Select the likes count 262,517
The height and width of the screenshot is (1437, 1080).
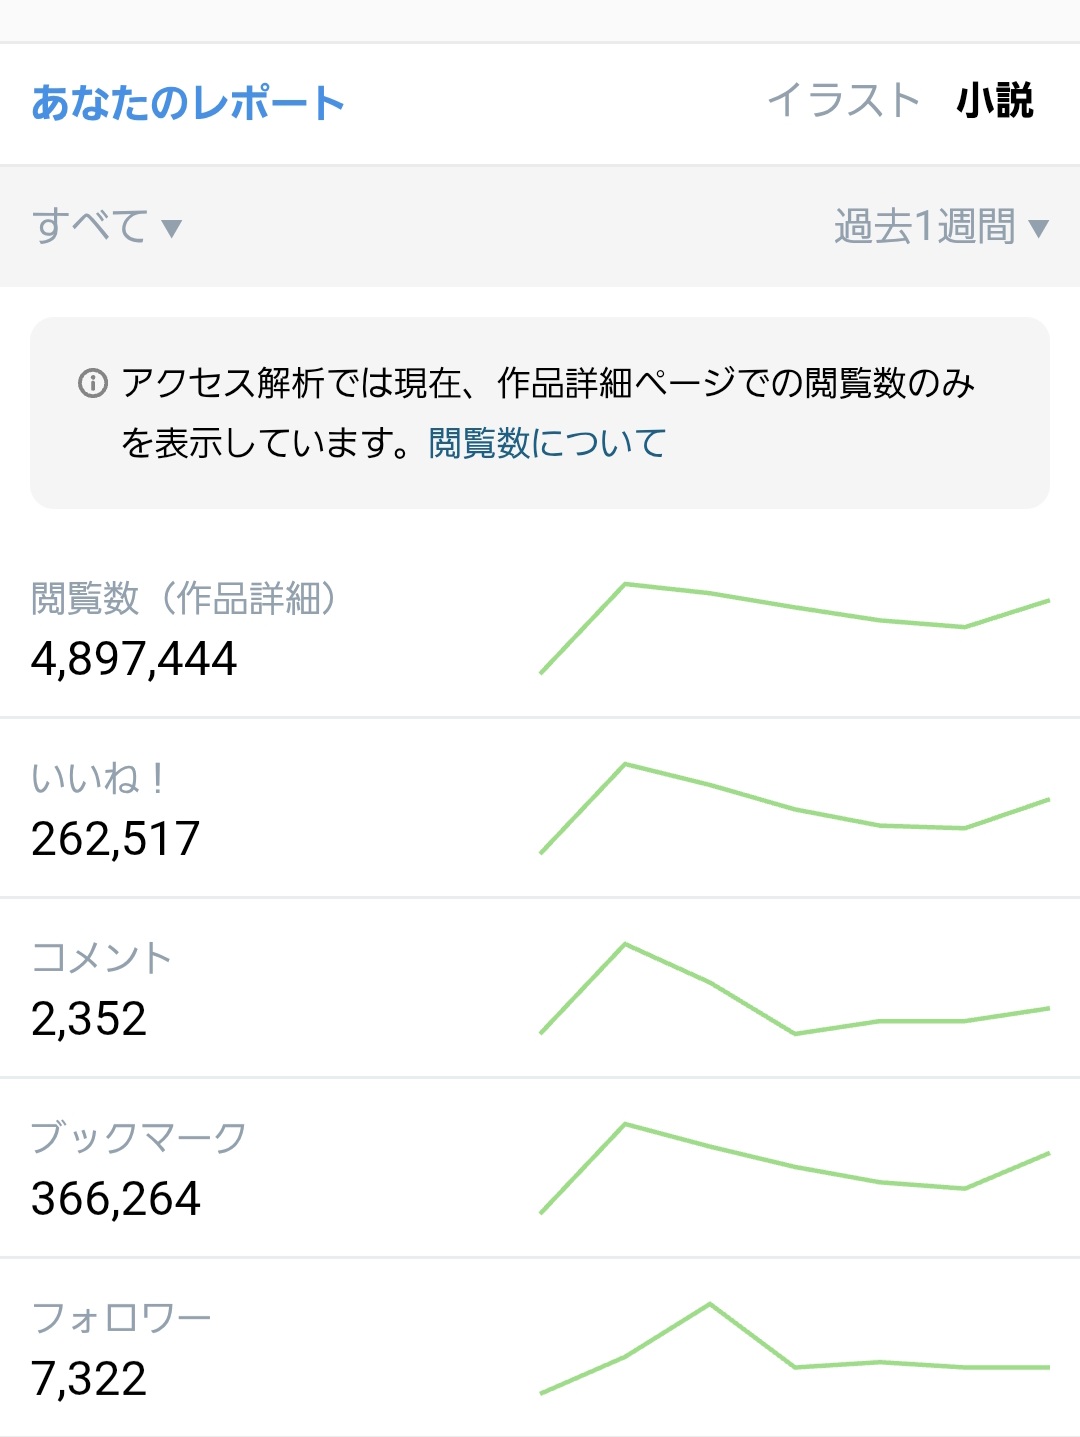116,839
